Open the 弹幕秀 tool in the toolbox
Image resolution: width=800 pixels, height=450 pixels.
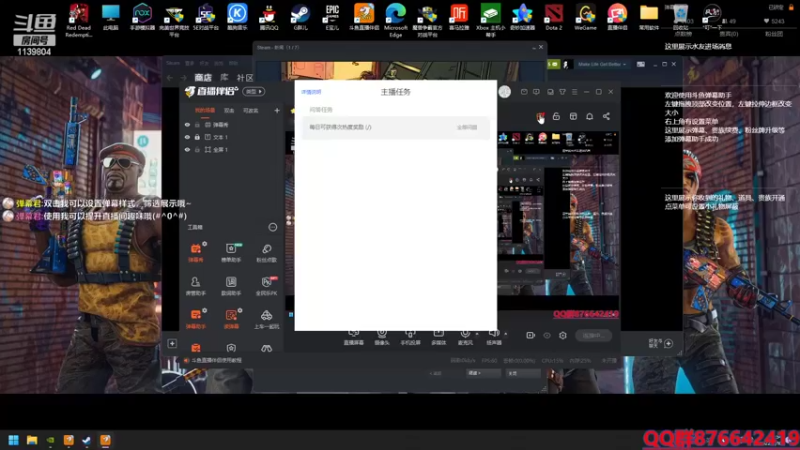pos(195,252)
